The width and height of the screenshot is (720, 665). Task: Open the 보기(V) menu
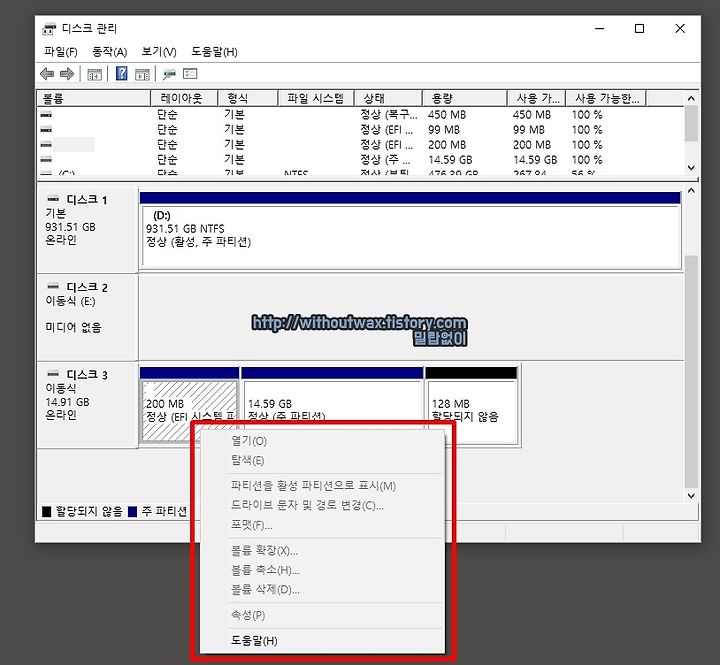[x=159, y=51]
